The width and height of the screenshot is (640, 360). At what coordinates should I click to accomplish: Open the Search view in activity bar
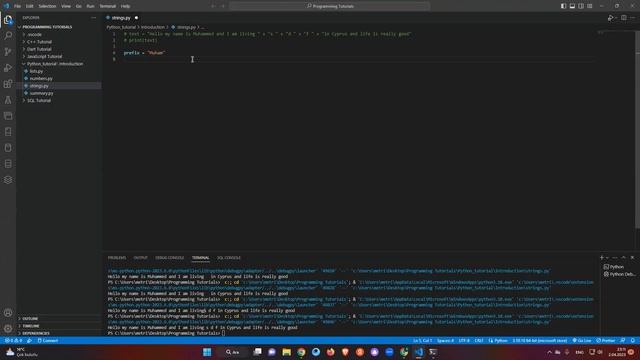coord(8,36)
